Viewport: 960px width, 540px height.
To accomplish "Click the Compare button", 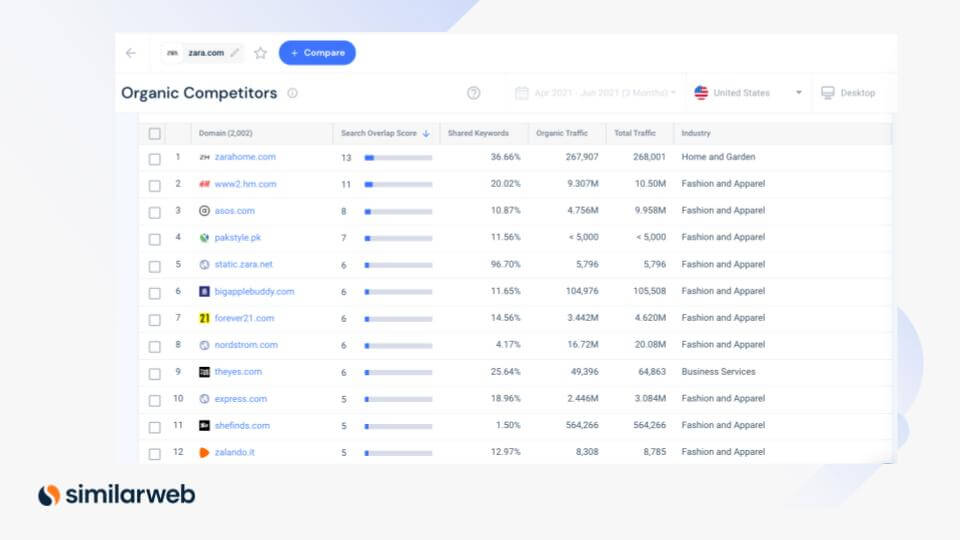I will point(317,53).
